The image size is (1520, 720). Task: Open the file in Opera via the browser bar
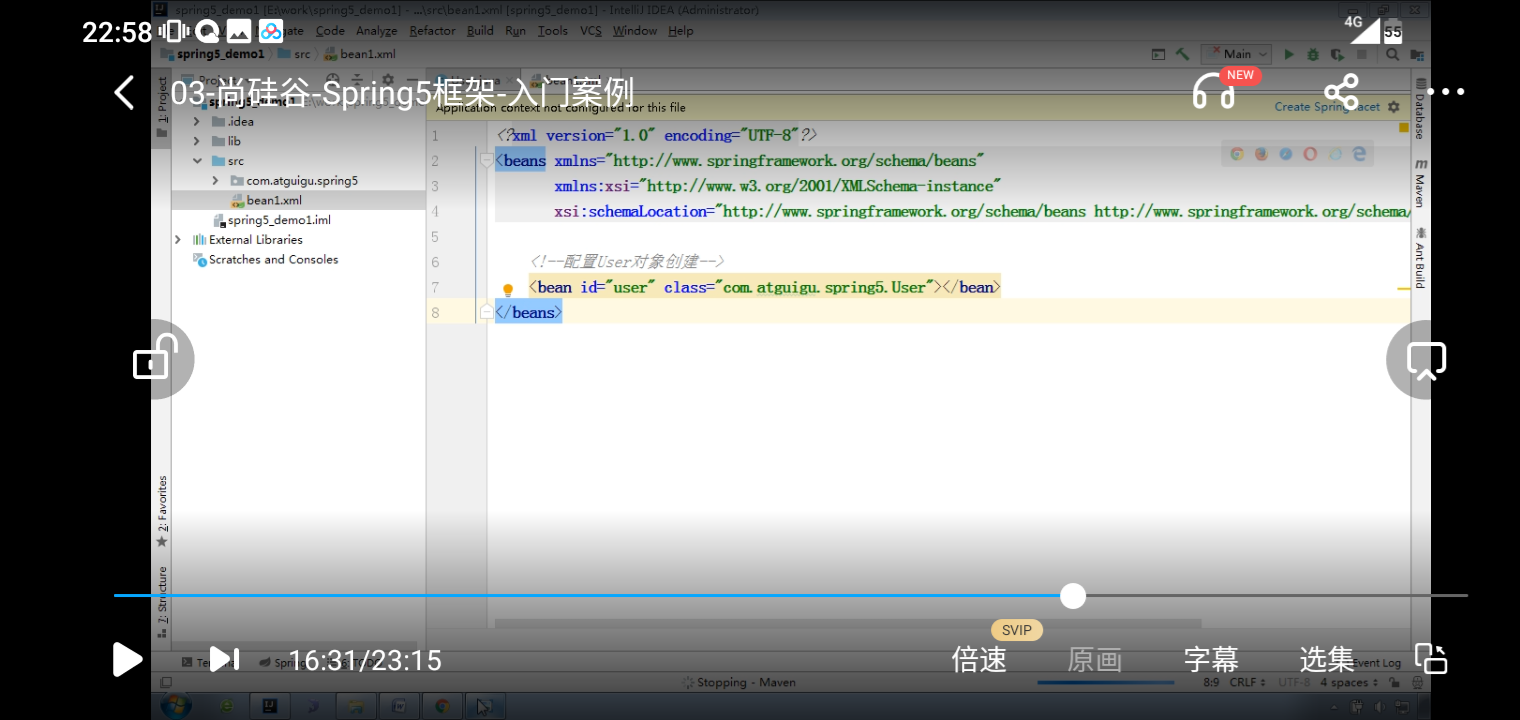pyautogui.click(x=1310, y=154)
